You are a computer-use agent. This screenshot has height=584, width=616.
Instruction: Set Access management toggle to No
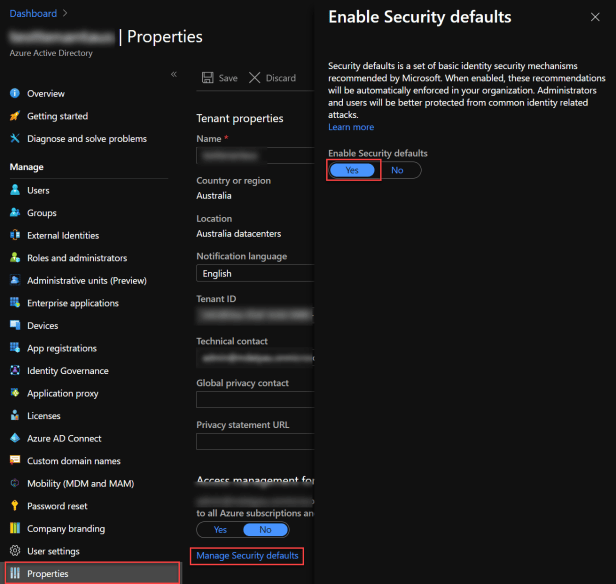click(x=266, y=530)
